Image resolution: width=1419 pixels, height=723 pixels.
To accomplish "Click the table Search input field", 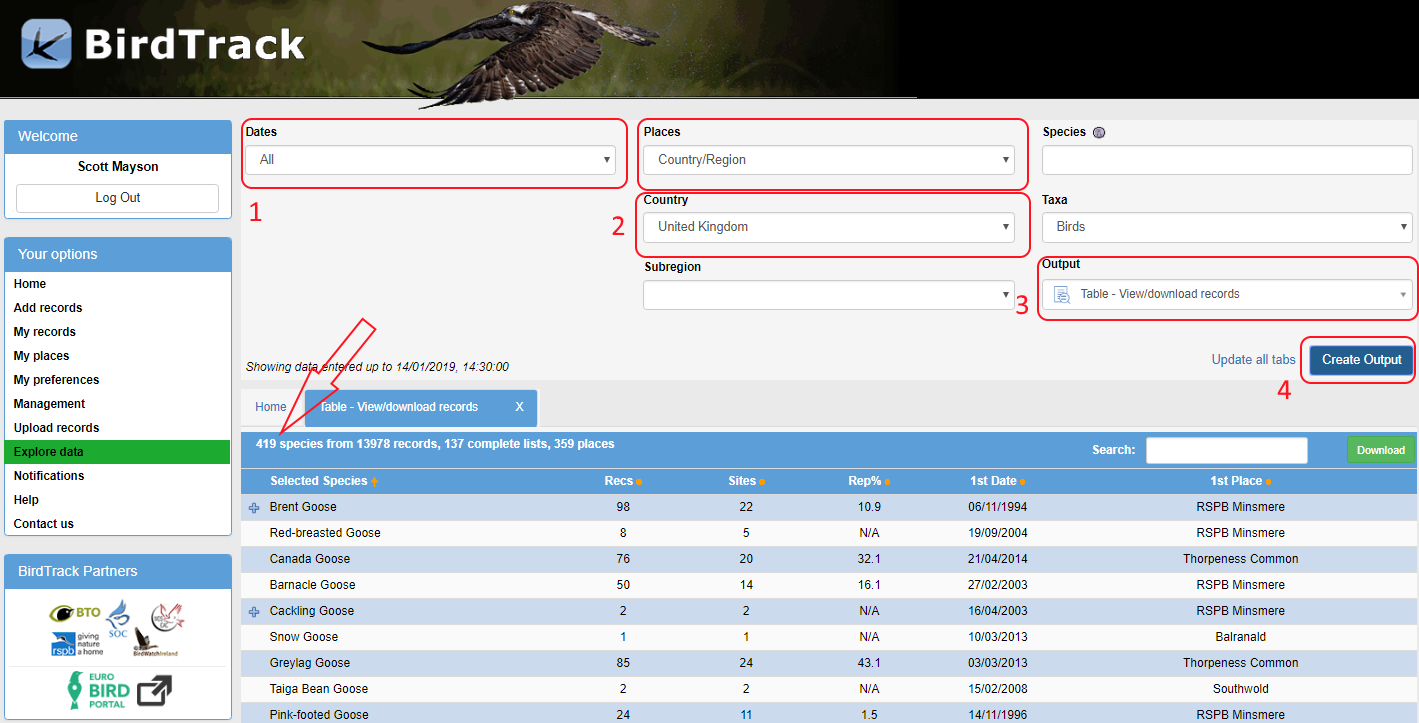I will [1226, 450].
